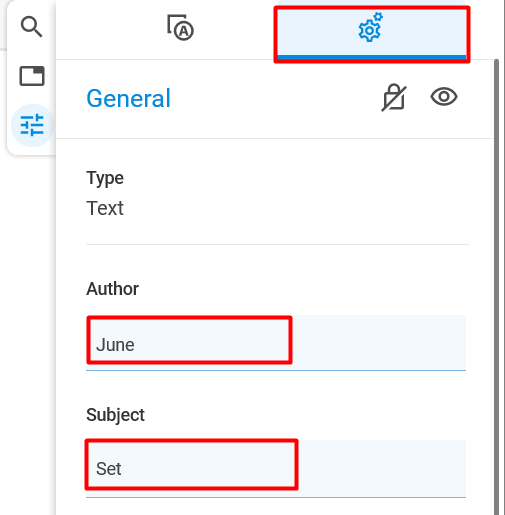Click the blue underline of active gear tab
Image resolution: width=505 pixels, height=515 pixels.
[372, 57]
